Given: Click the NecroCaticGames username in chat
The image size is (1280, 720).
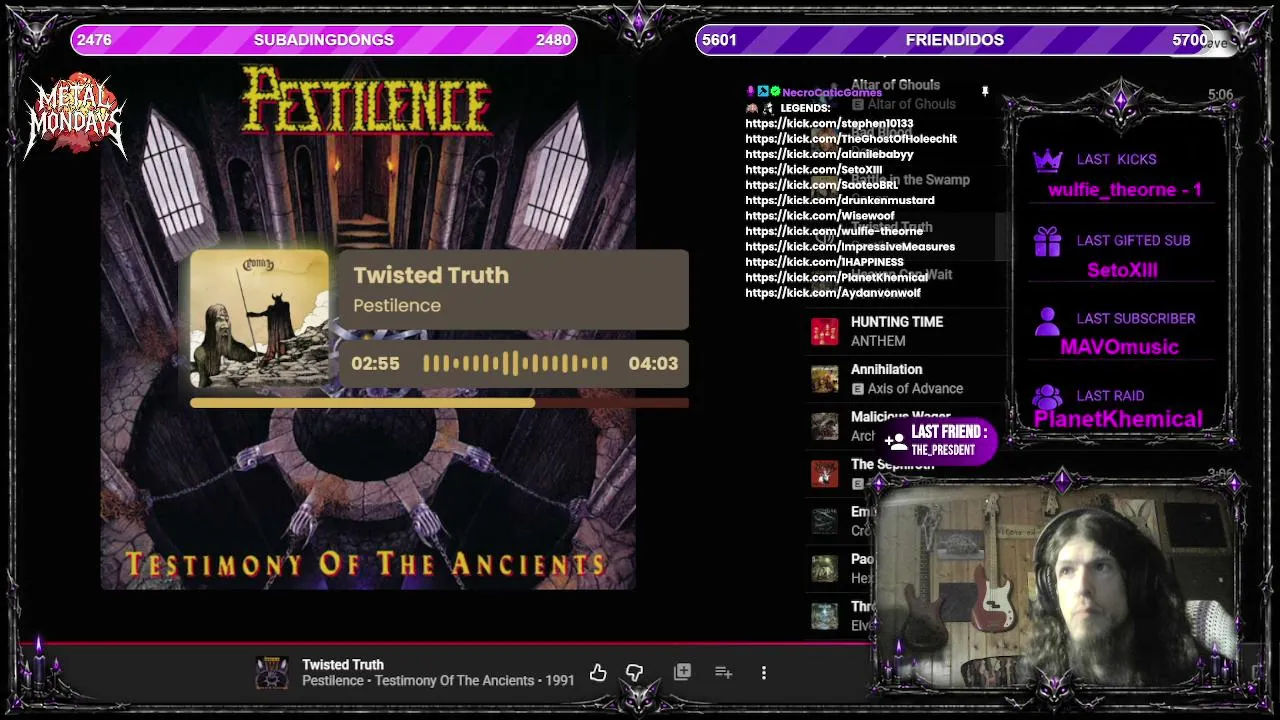Looking at the screenshot, I should pos(832,92).
